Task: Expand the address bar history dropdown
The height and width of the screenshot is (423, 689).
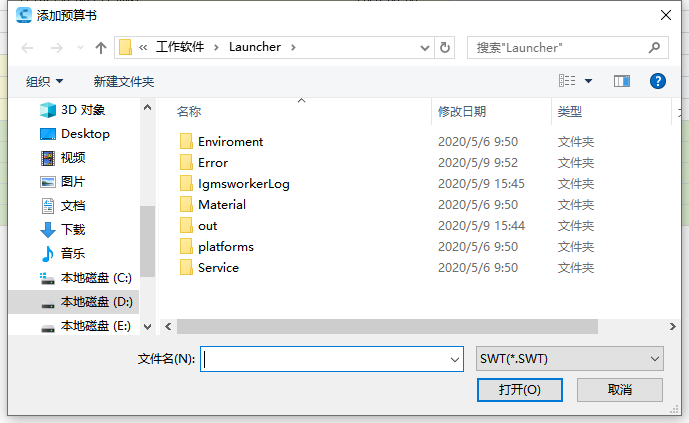Action: [x=424, y=47]
